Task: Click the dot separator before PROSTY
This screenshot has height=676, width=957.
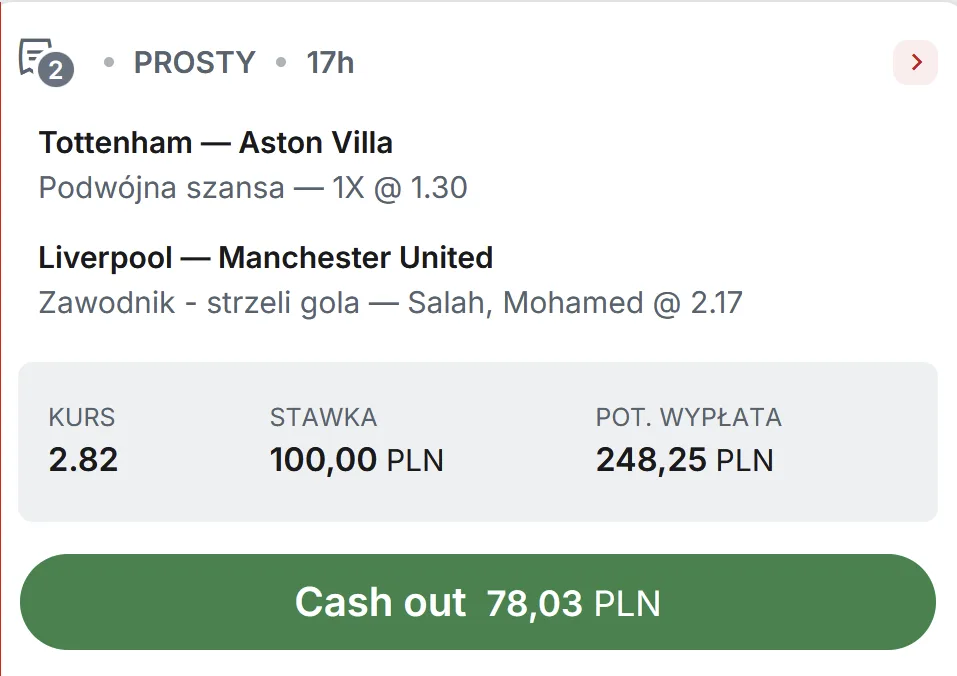Action: [x=109, y=63]
